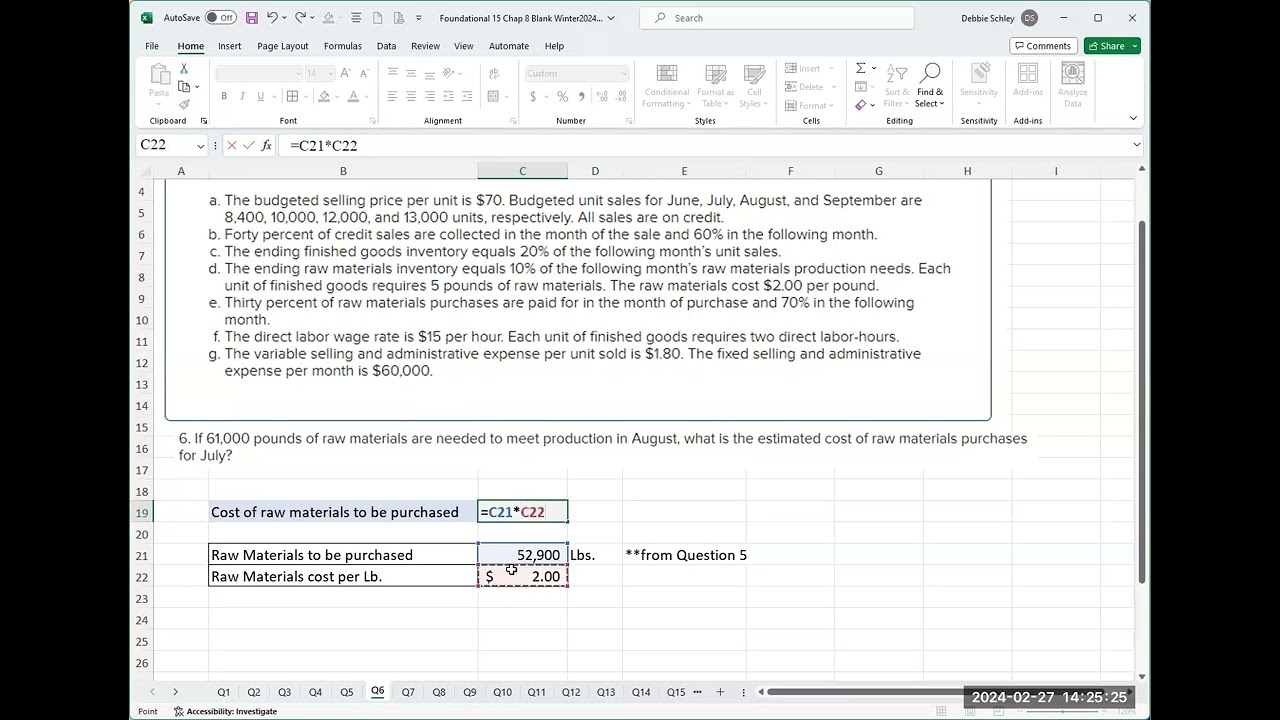Open Format as Table menu

(715, 86)
